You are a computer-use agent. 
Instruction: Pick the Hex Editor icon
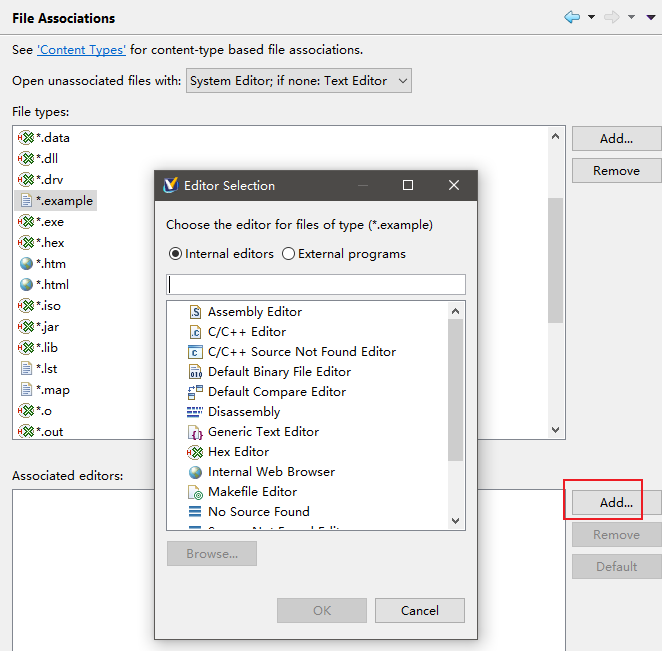pos(195,452)
